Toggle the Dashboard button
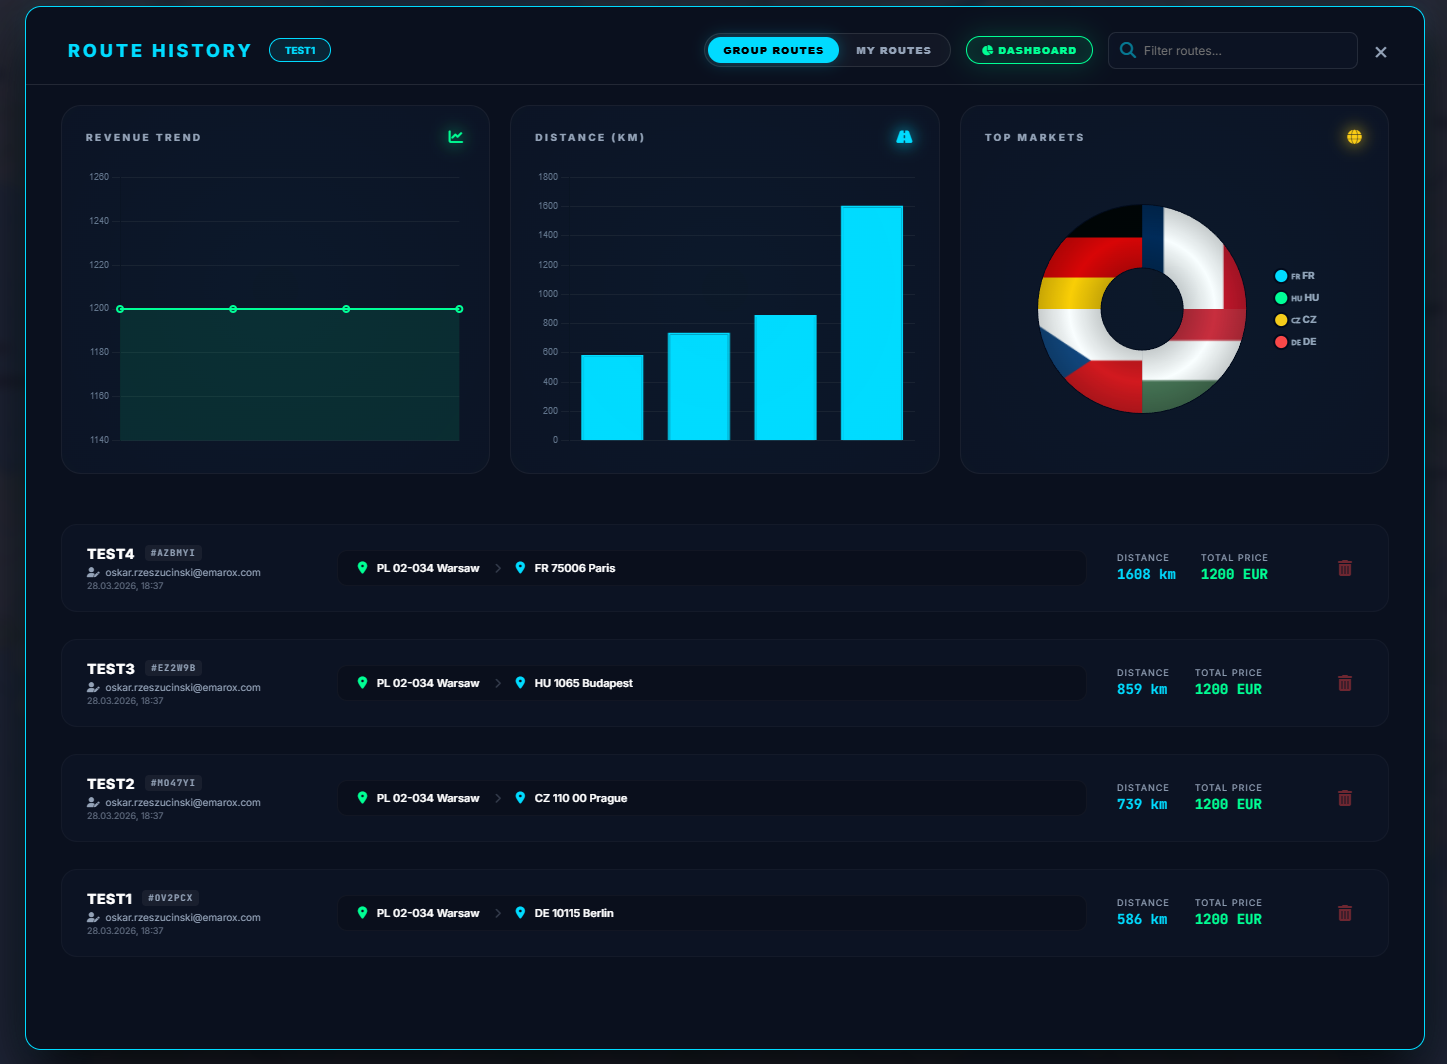This screenshot has width=1447, height=1064. pyautogui.click(x=1029, y=50)
